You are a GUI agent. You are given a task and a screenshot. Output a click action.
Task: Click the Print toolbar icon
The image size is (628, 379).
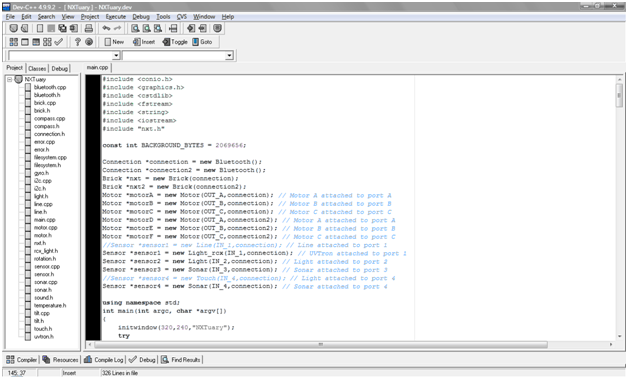coord(89,28)
